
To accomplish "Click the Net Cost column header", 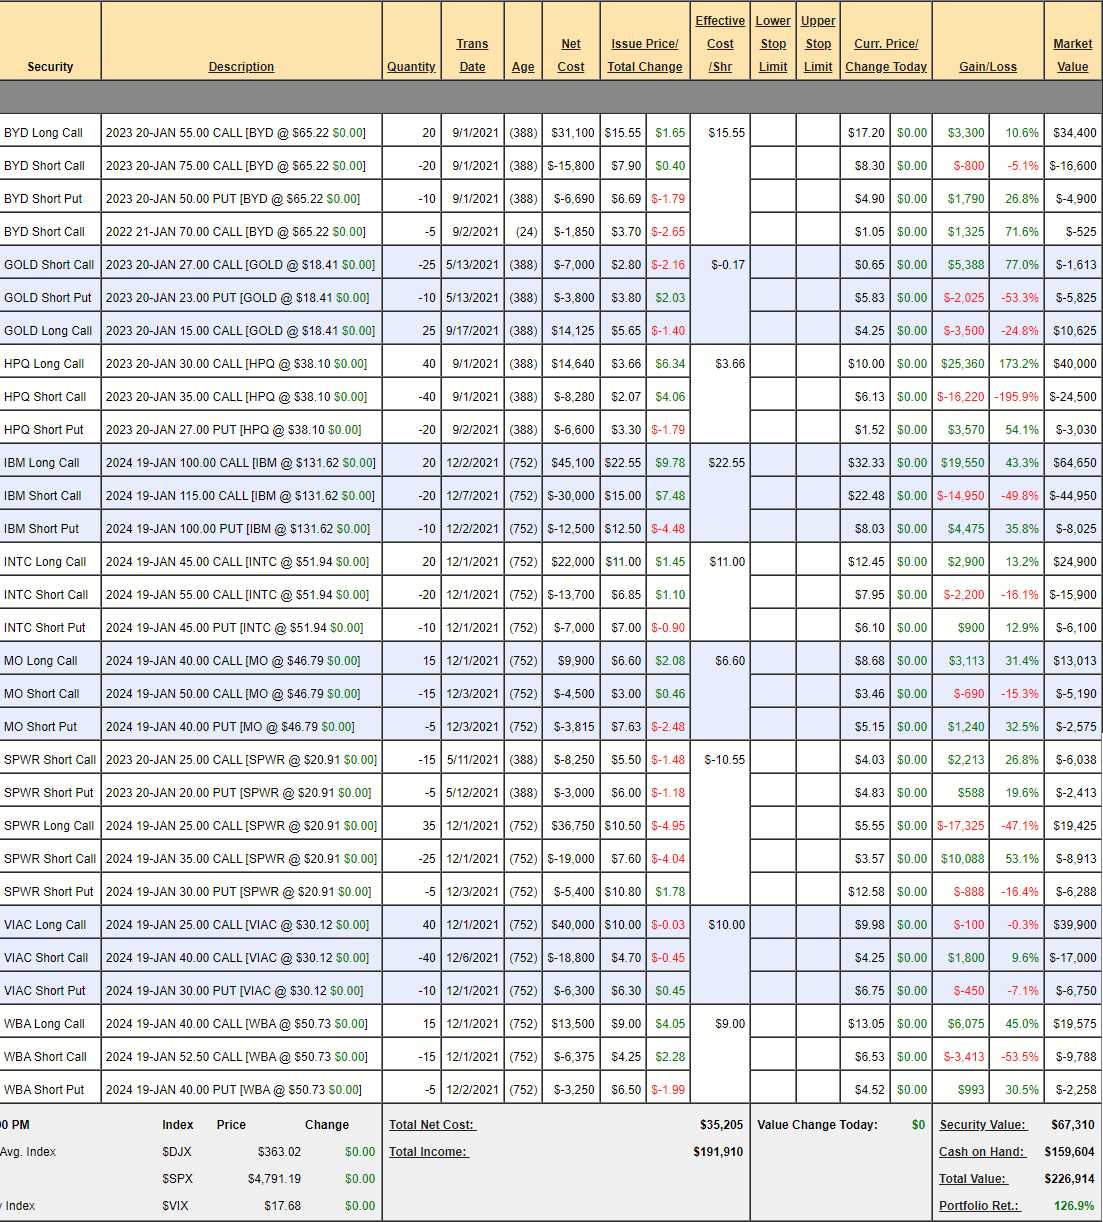I will pos(571,56).
